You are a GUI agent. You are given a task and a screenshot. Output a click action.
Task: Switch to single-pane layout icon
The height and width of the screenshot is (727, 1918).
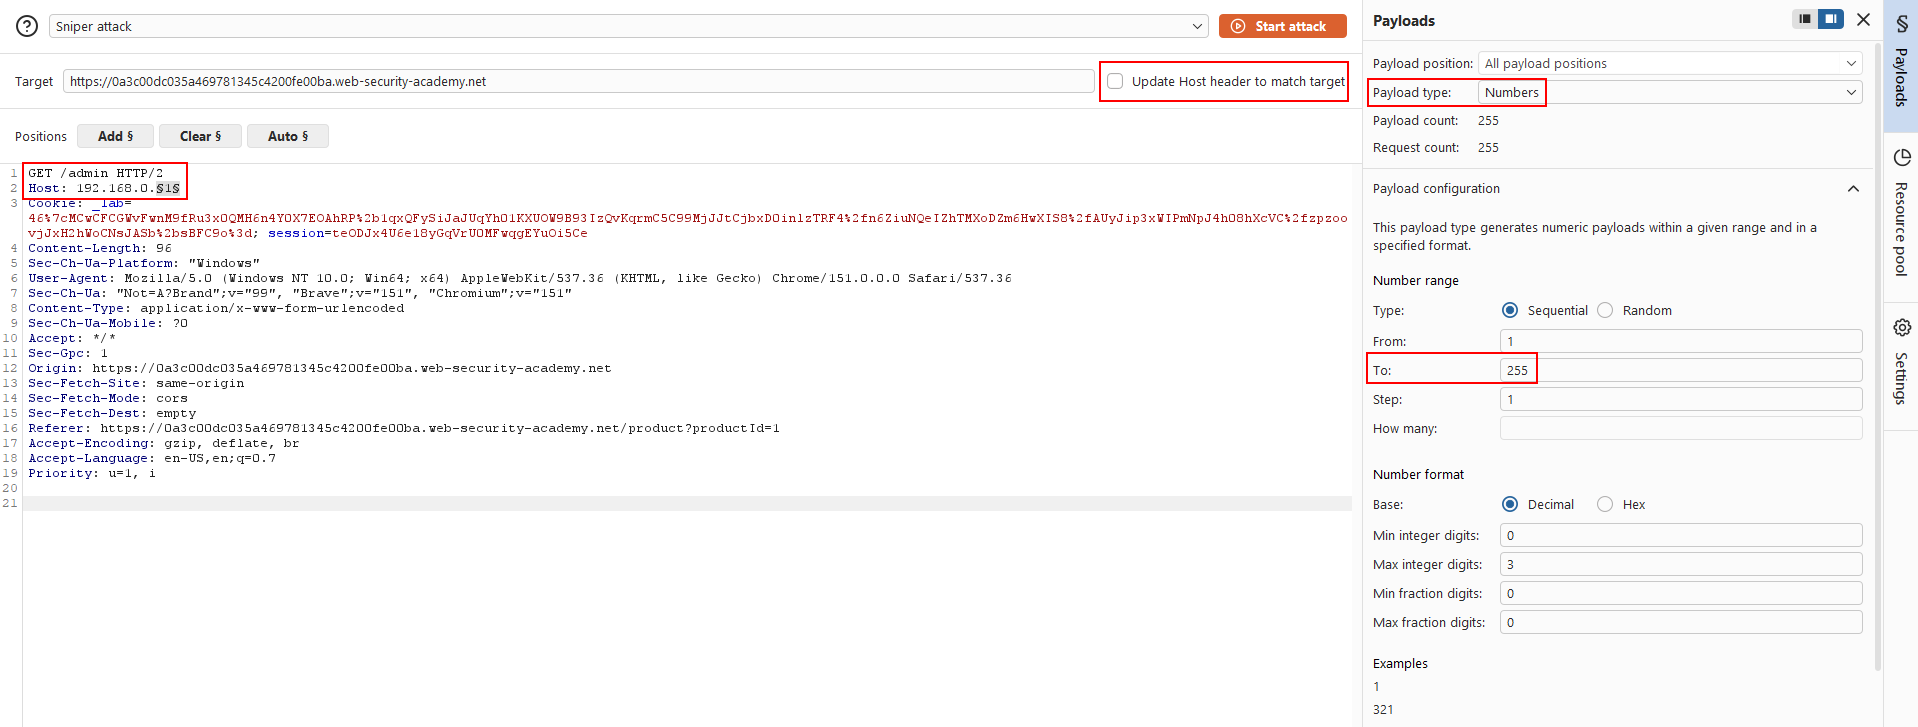click(x=1805, y=19)
